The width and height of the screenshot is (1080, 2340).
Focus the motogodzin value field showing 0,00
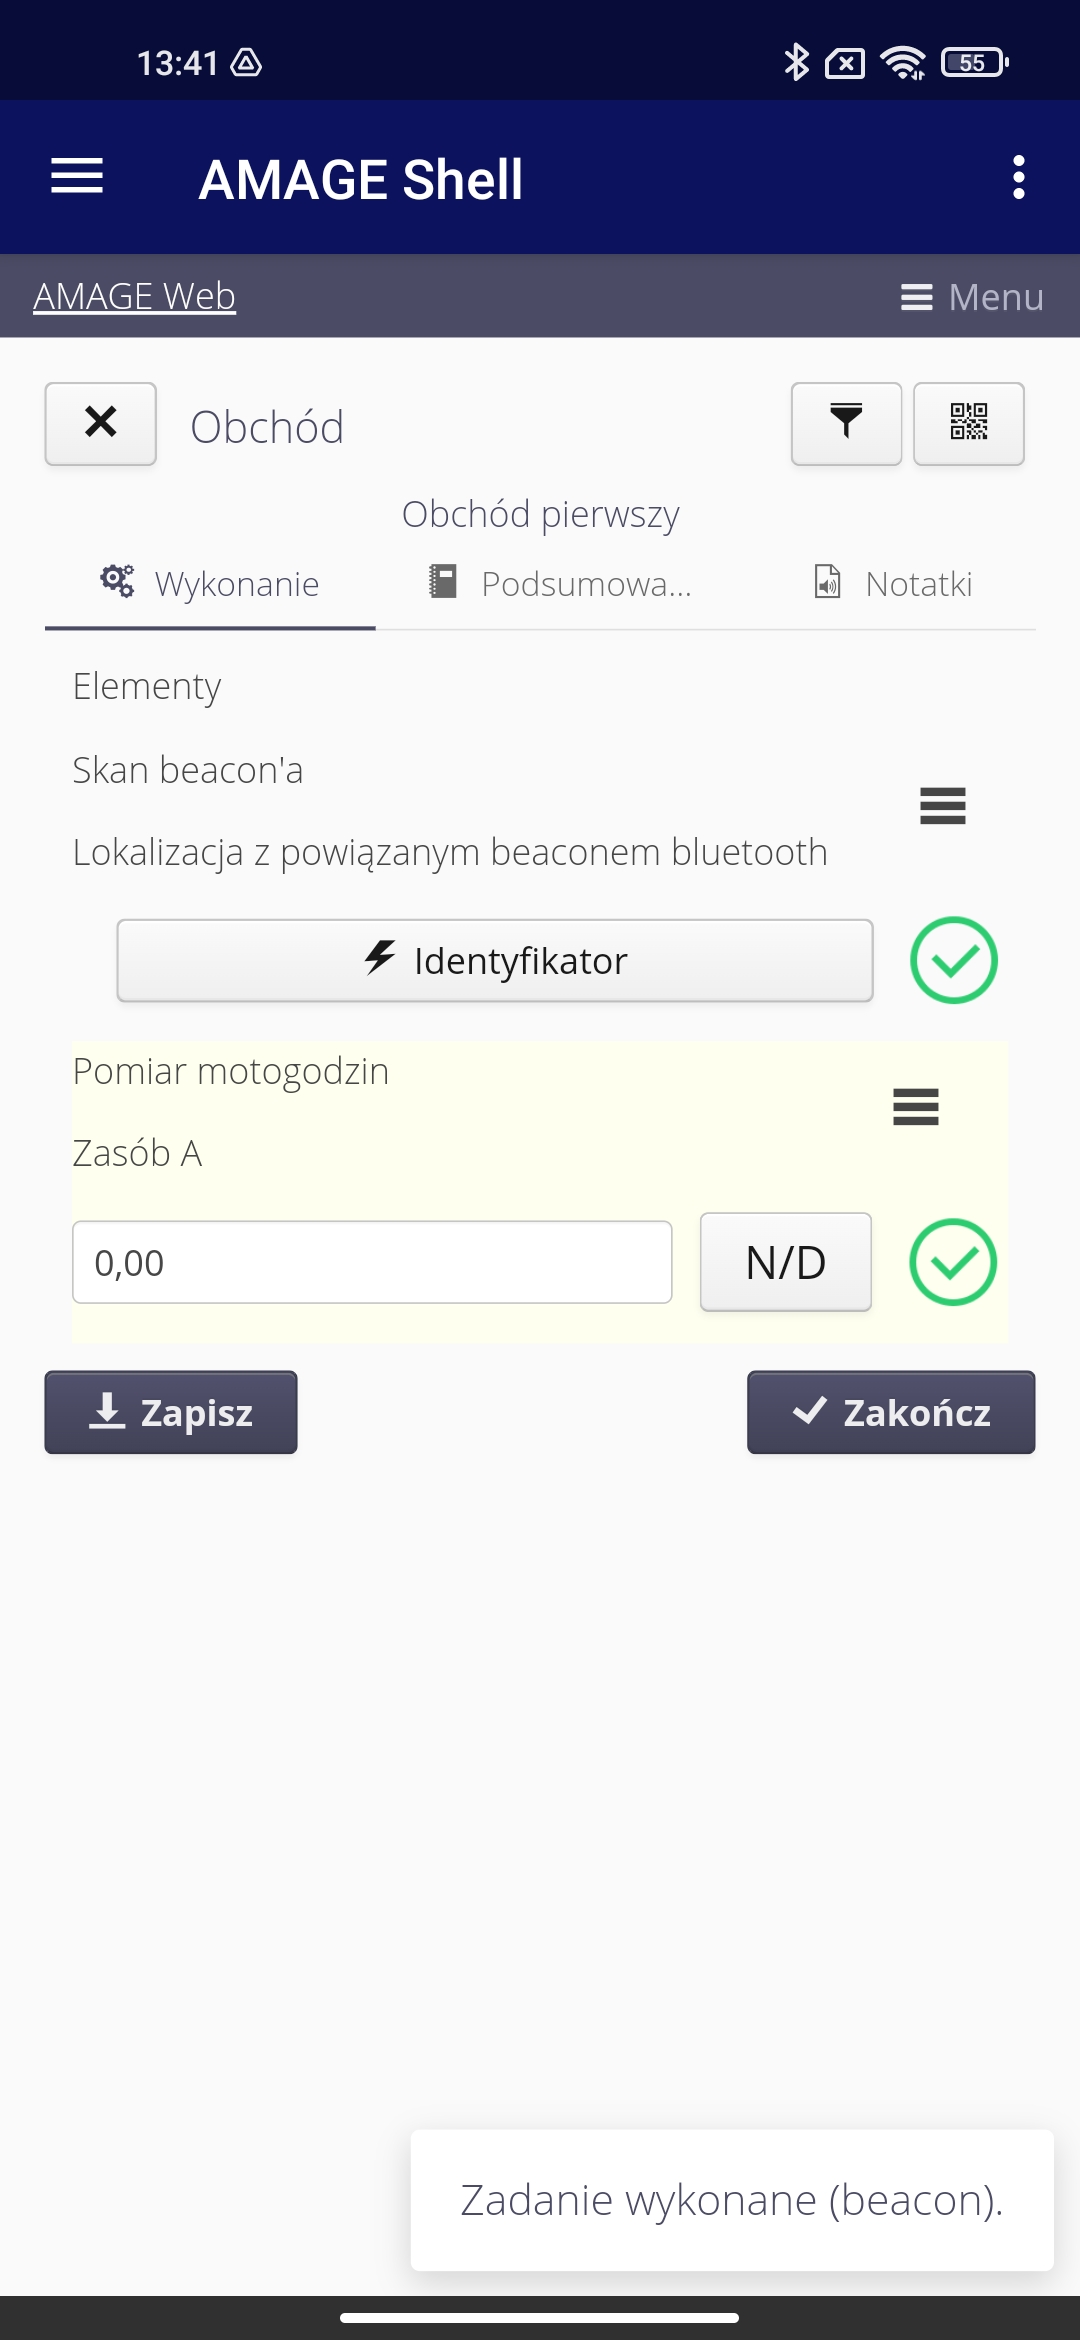click(372, 1262)
